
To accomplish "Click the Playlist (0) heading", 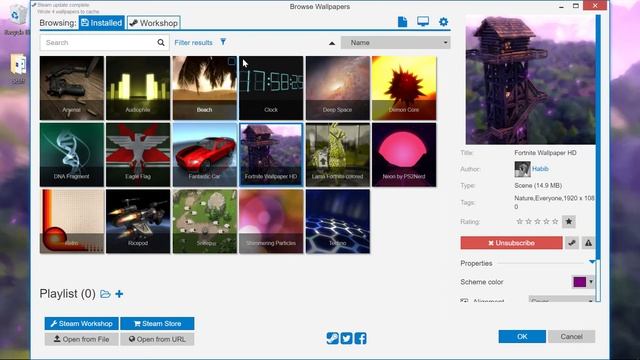I will pos(67,293).
